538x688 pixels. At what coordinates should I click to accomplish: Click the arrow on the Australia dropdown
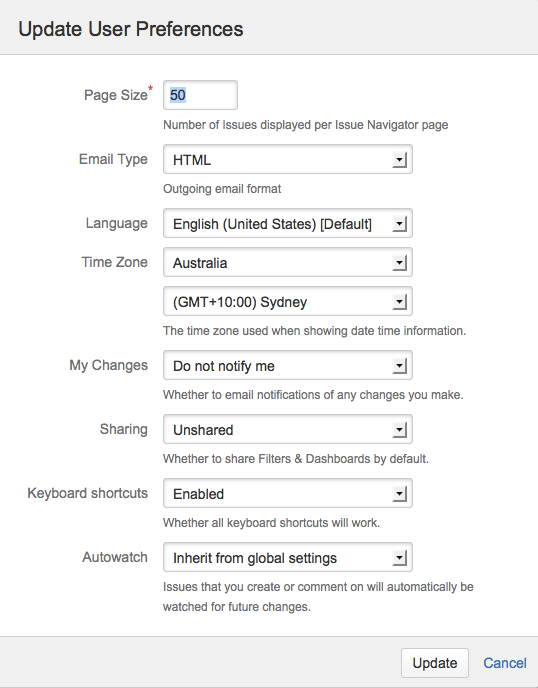click(x=399, y=263)
